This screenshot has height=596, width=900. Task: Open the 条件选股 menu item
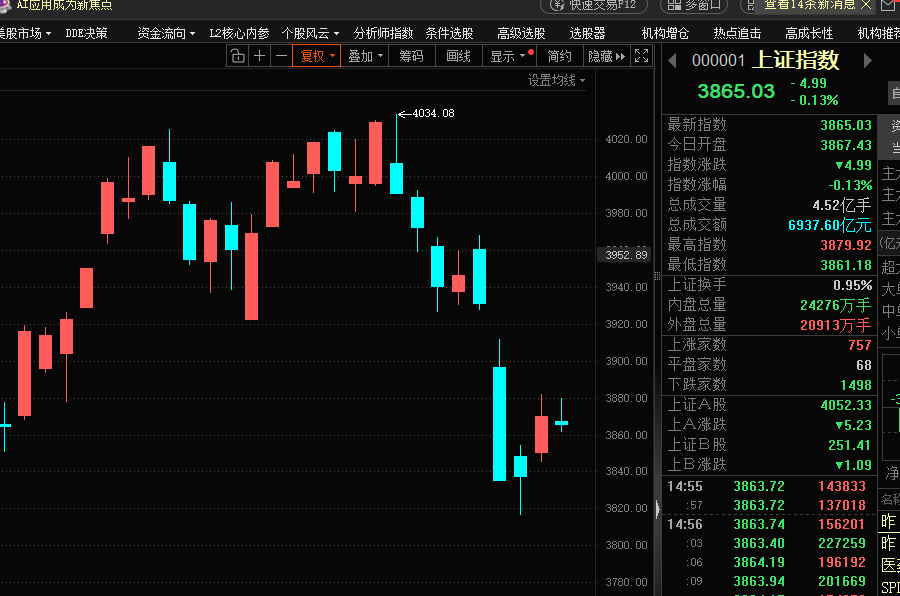[448, 33]
